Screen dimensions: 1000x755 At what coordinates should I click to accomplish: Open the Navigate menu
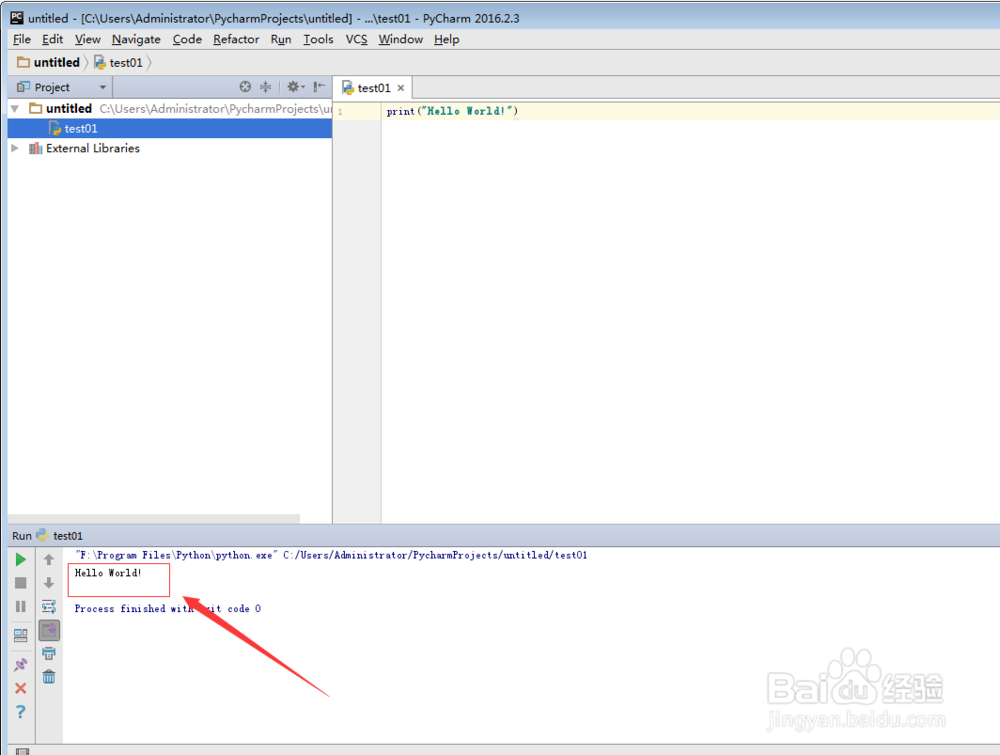click(x=136, y=40)
